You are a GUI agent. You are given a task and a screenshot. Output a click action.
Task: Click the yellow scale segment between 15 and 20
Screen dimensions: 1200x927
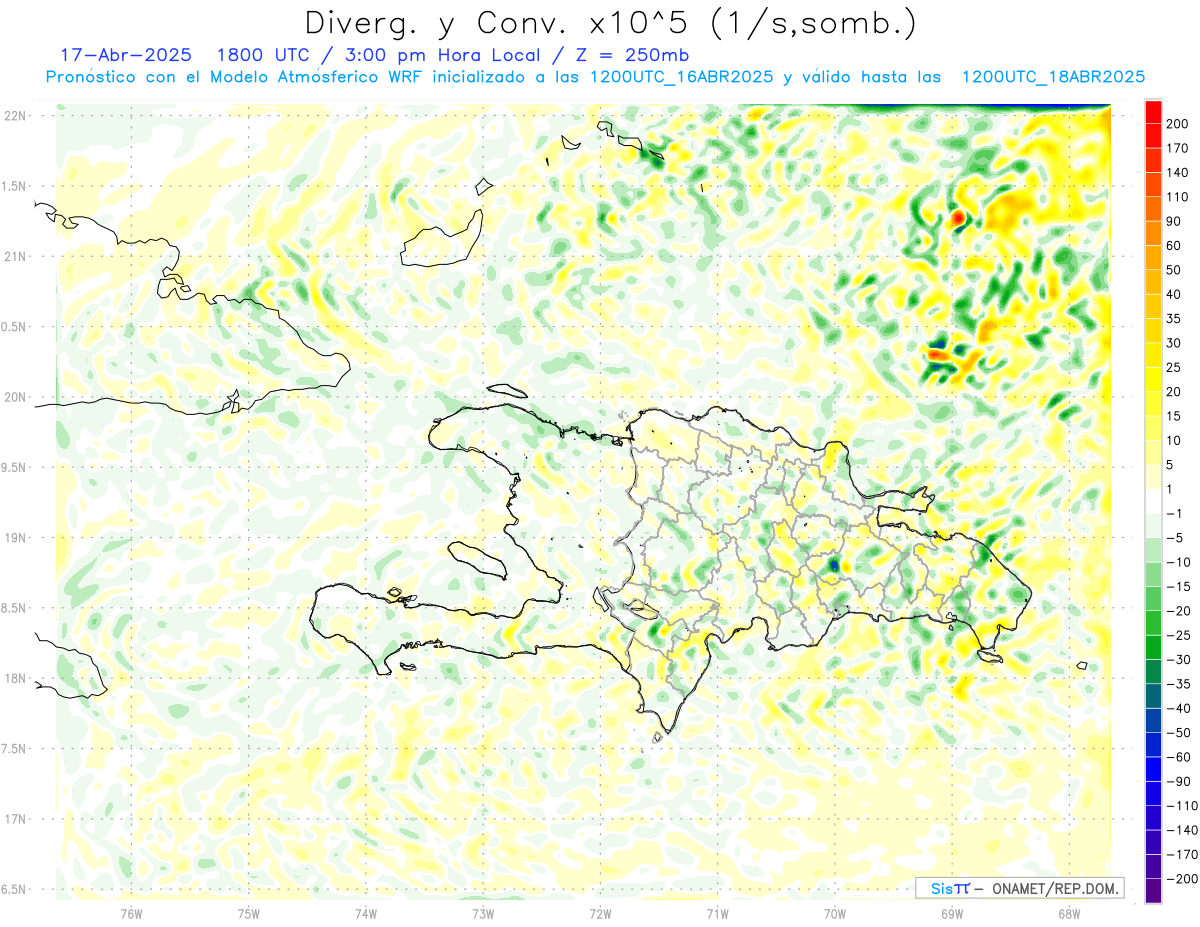tap(1153, 404)
